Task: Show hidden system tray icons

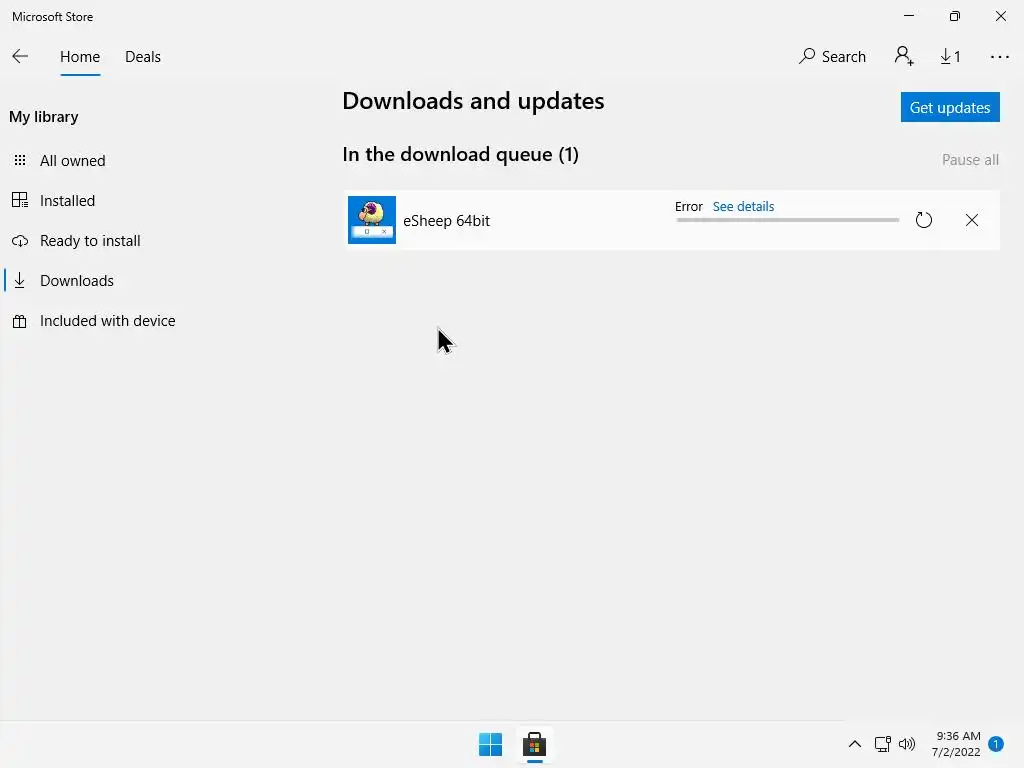Action: (854, 744)
